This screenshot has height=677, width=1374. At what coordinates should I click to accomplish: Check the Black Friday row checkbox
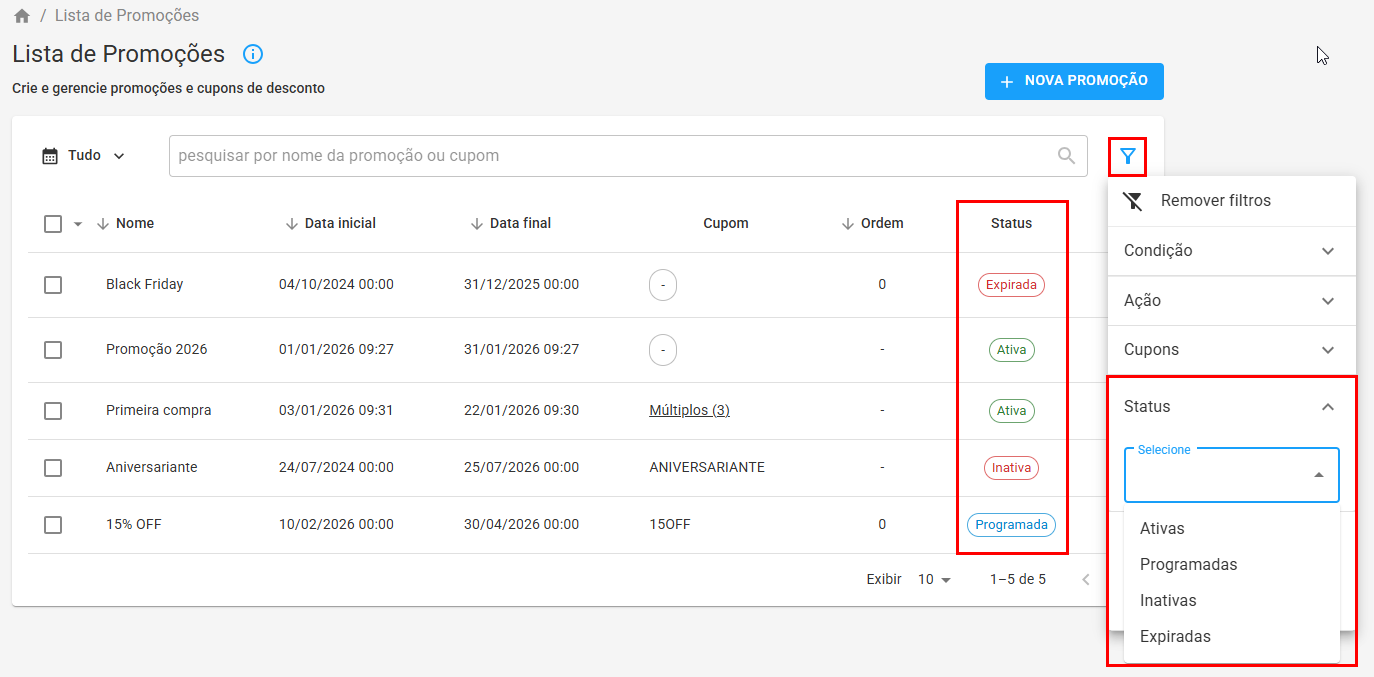click(x=53, y=285)
